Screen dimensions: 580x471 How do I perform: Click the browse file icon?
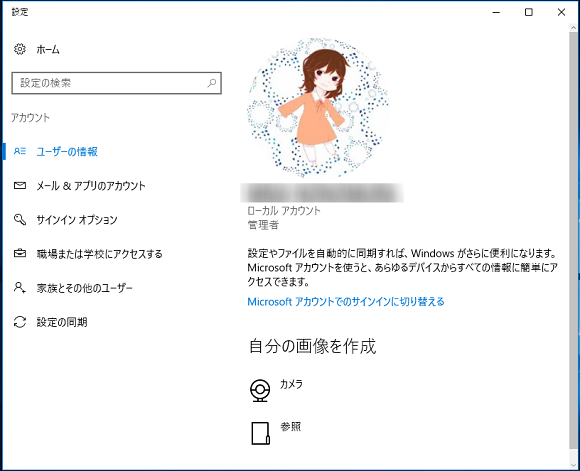coord(260,433)
